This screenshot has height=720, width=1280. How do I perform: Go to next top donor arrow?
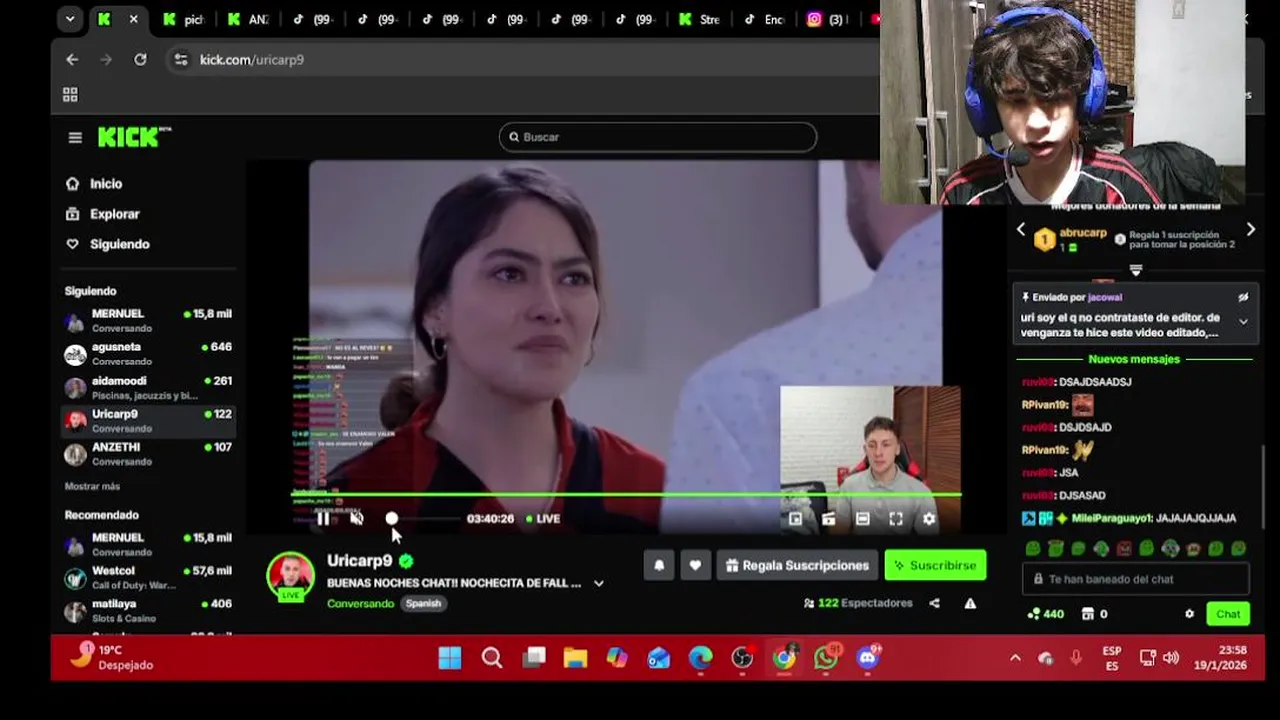click(1250, 230)
